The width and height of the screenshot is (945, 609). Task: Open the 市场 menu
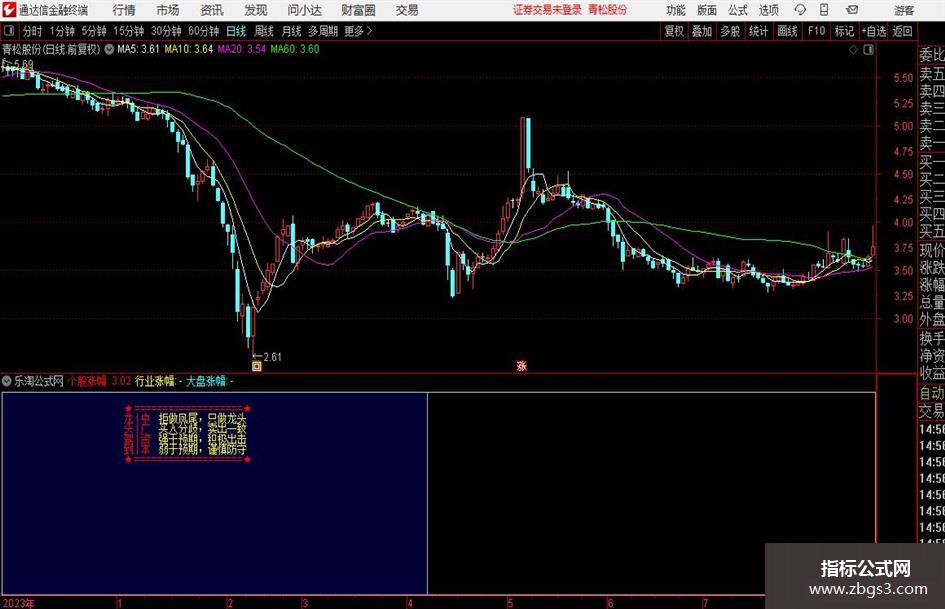pyautogui.click(x=168, y=10)
